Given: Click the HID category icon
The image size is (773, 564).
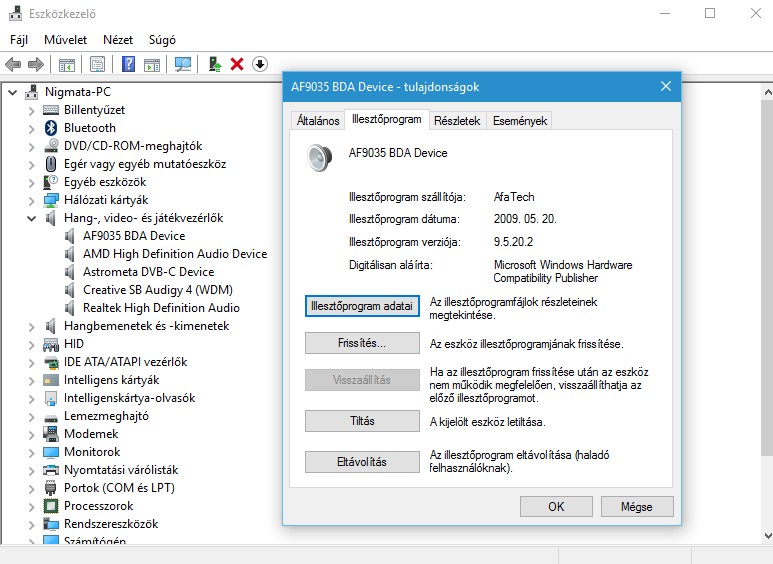Looking at the screenshot, I should tap(51, 344).
